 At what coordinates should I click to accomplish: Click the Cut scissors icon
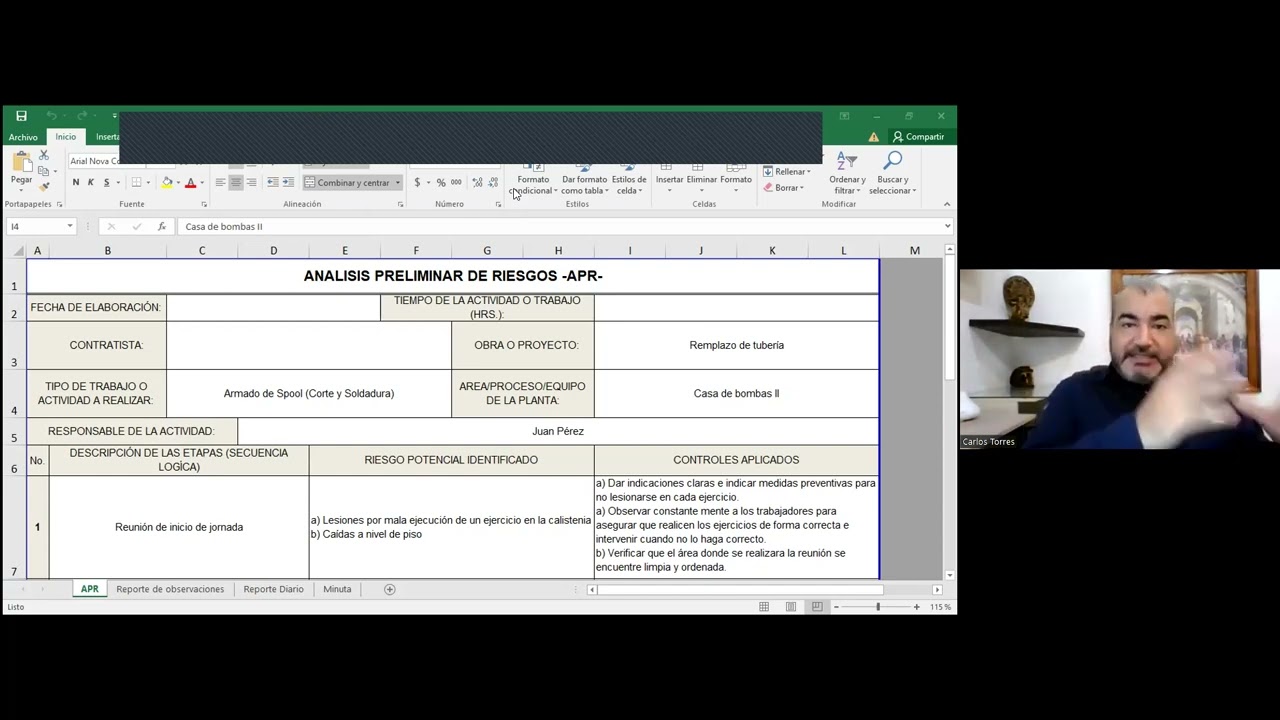coord(43,156)
